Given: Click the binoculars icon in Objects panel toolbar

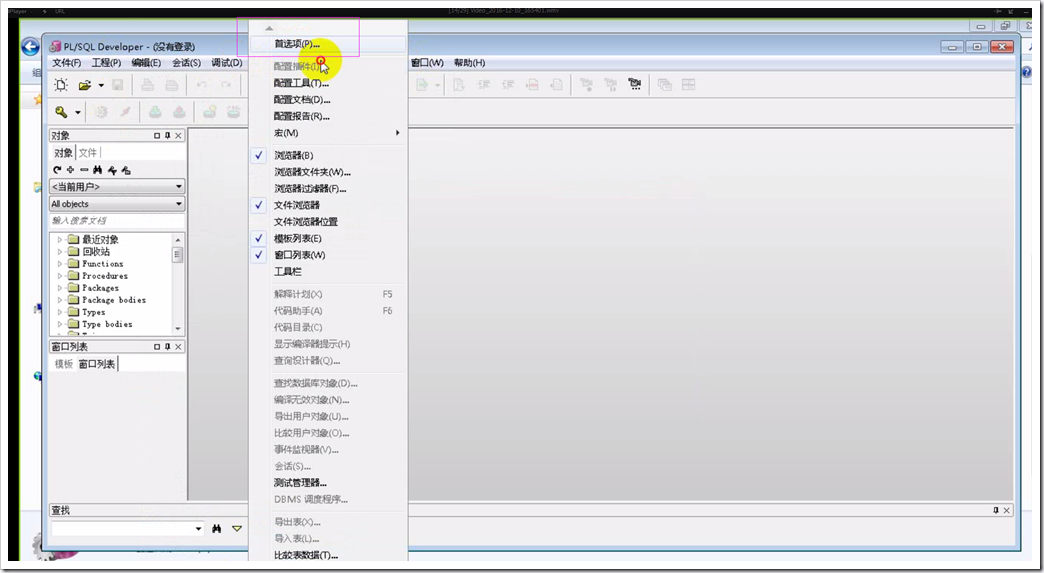Looking at the screenshot, I should click(98, 170).
